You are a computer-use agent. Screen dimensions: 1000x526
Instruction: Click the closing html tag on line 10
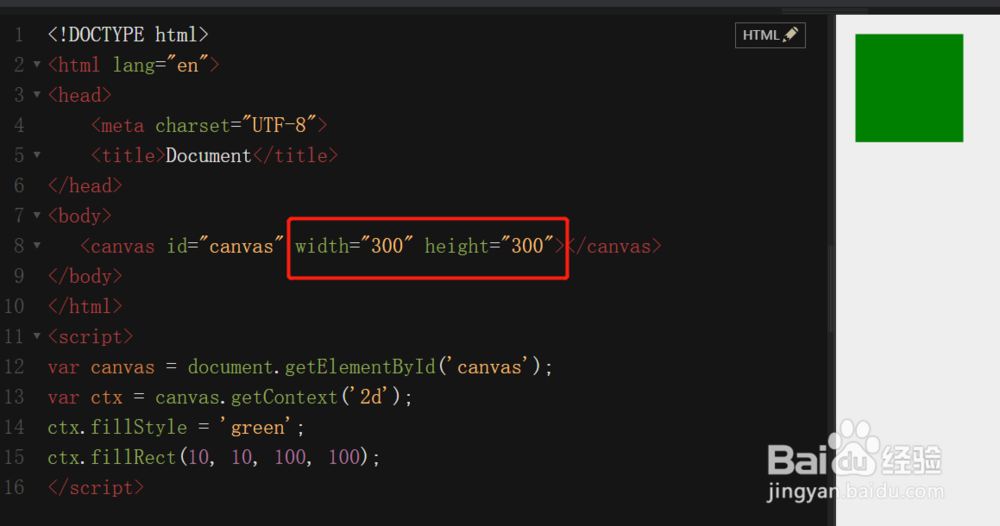click(x=85, y=306)
